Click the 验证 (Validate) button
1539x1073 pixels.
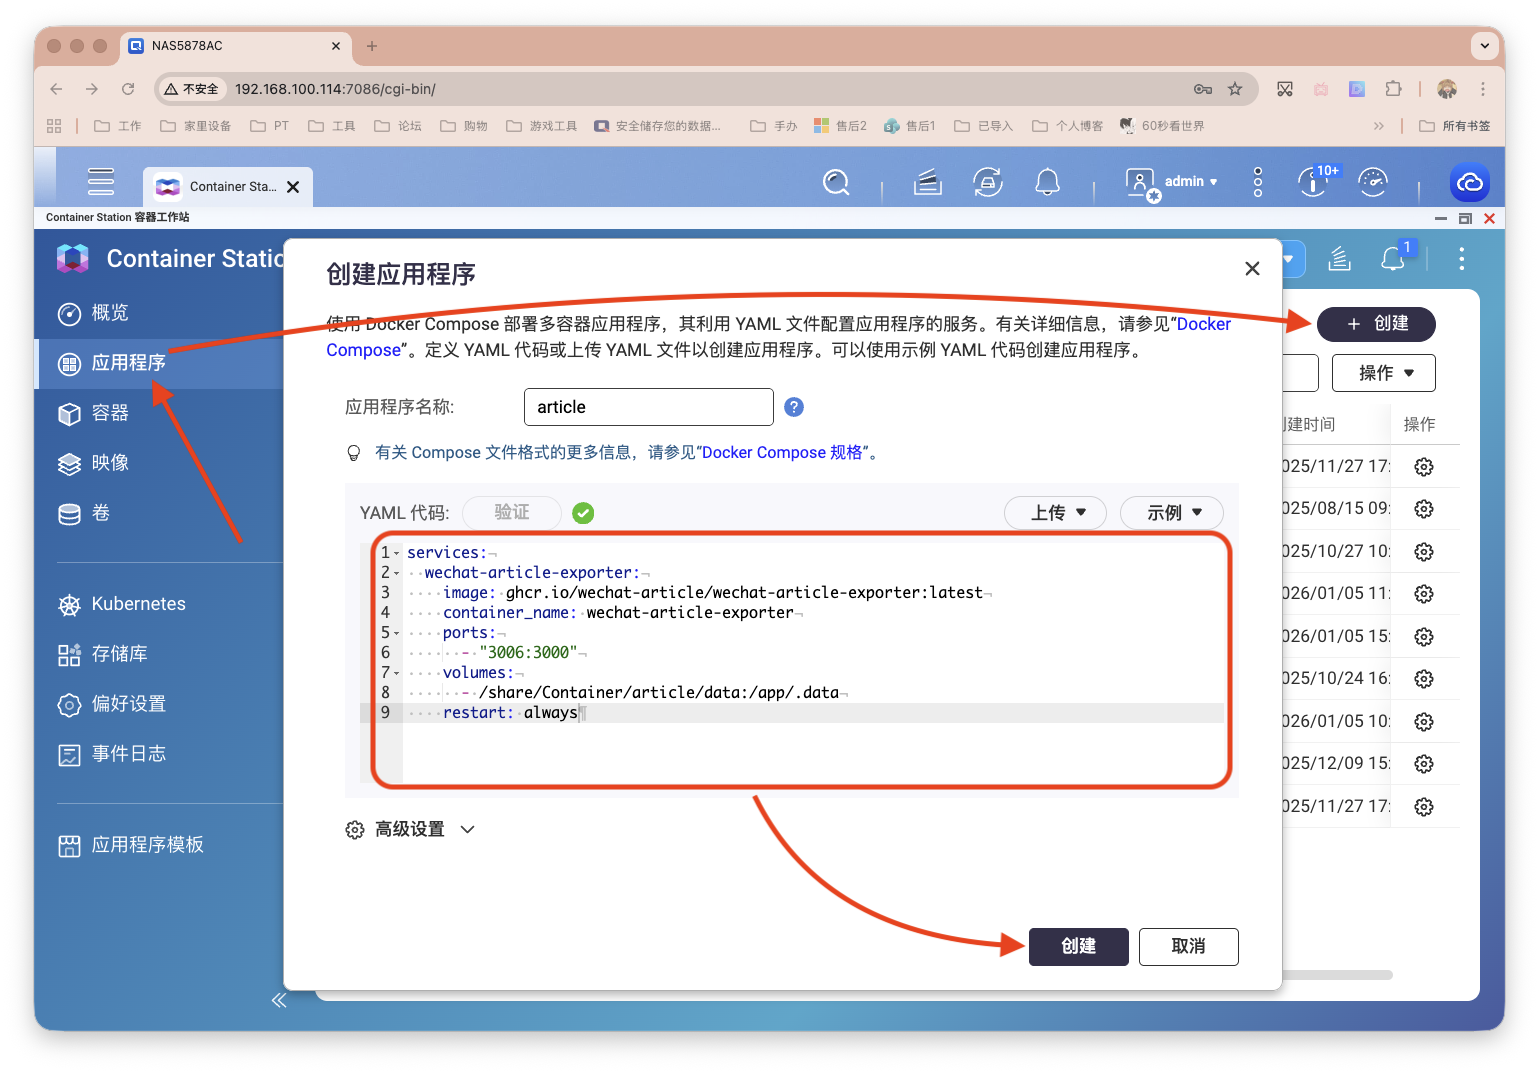click(511, 512)
